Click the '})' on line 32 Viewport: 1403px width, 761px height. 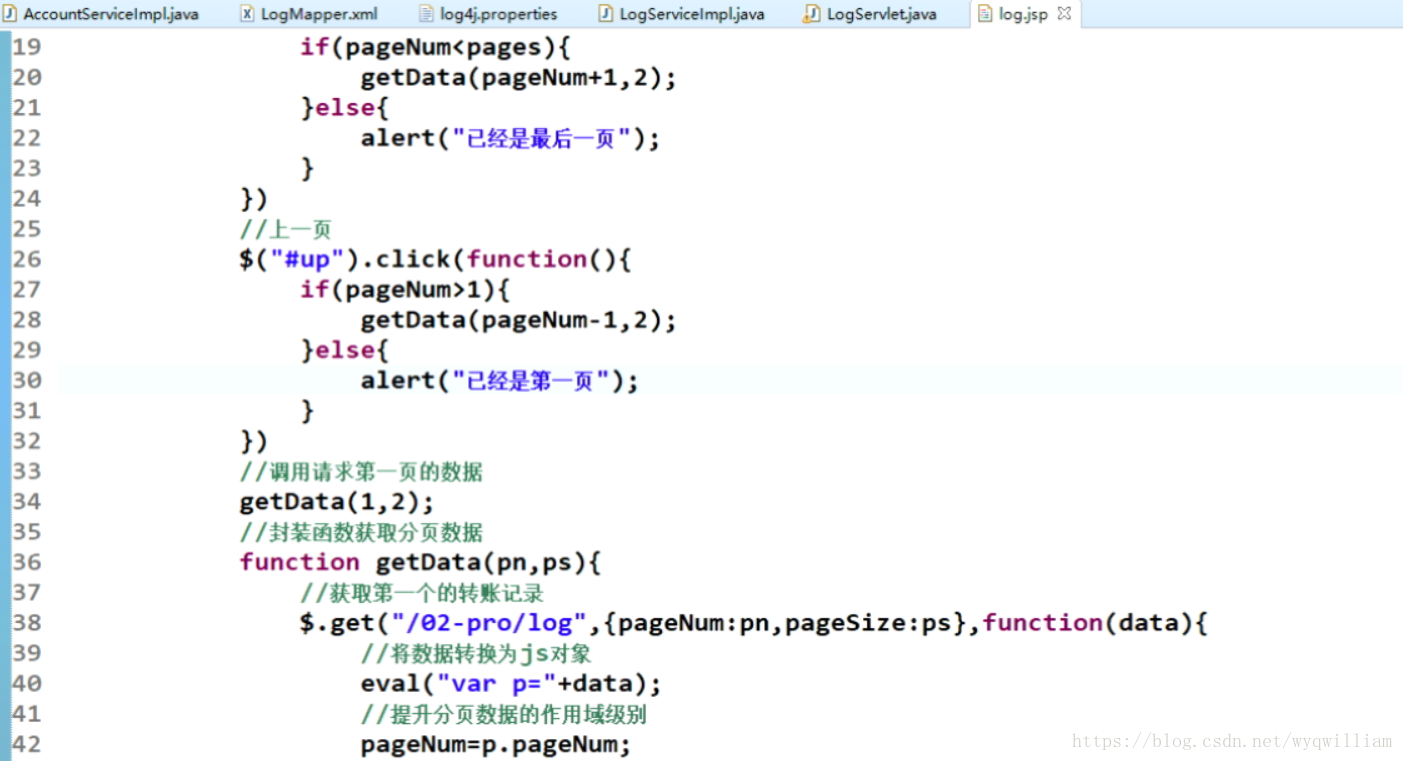[x=254, y=441]
